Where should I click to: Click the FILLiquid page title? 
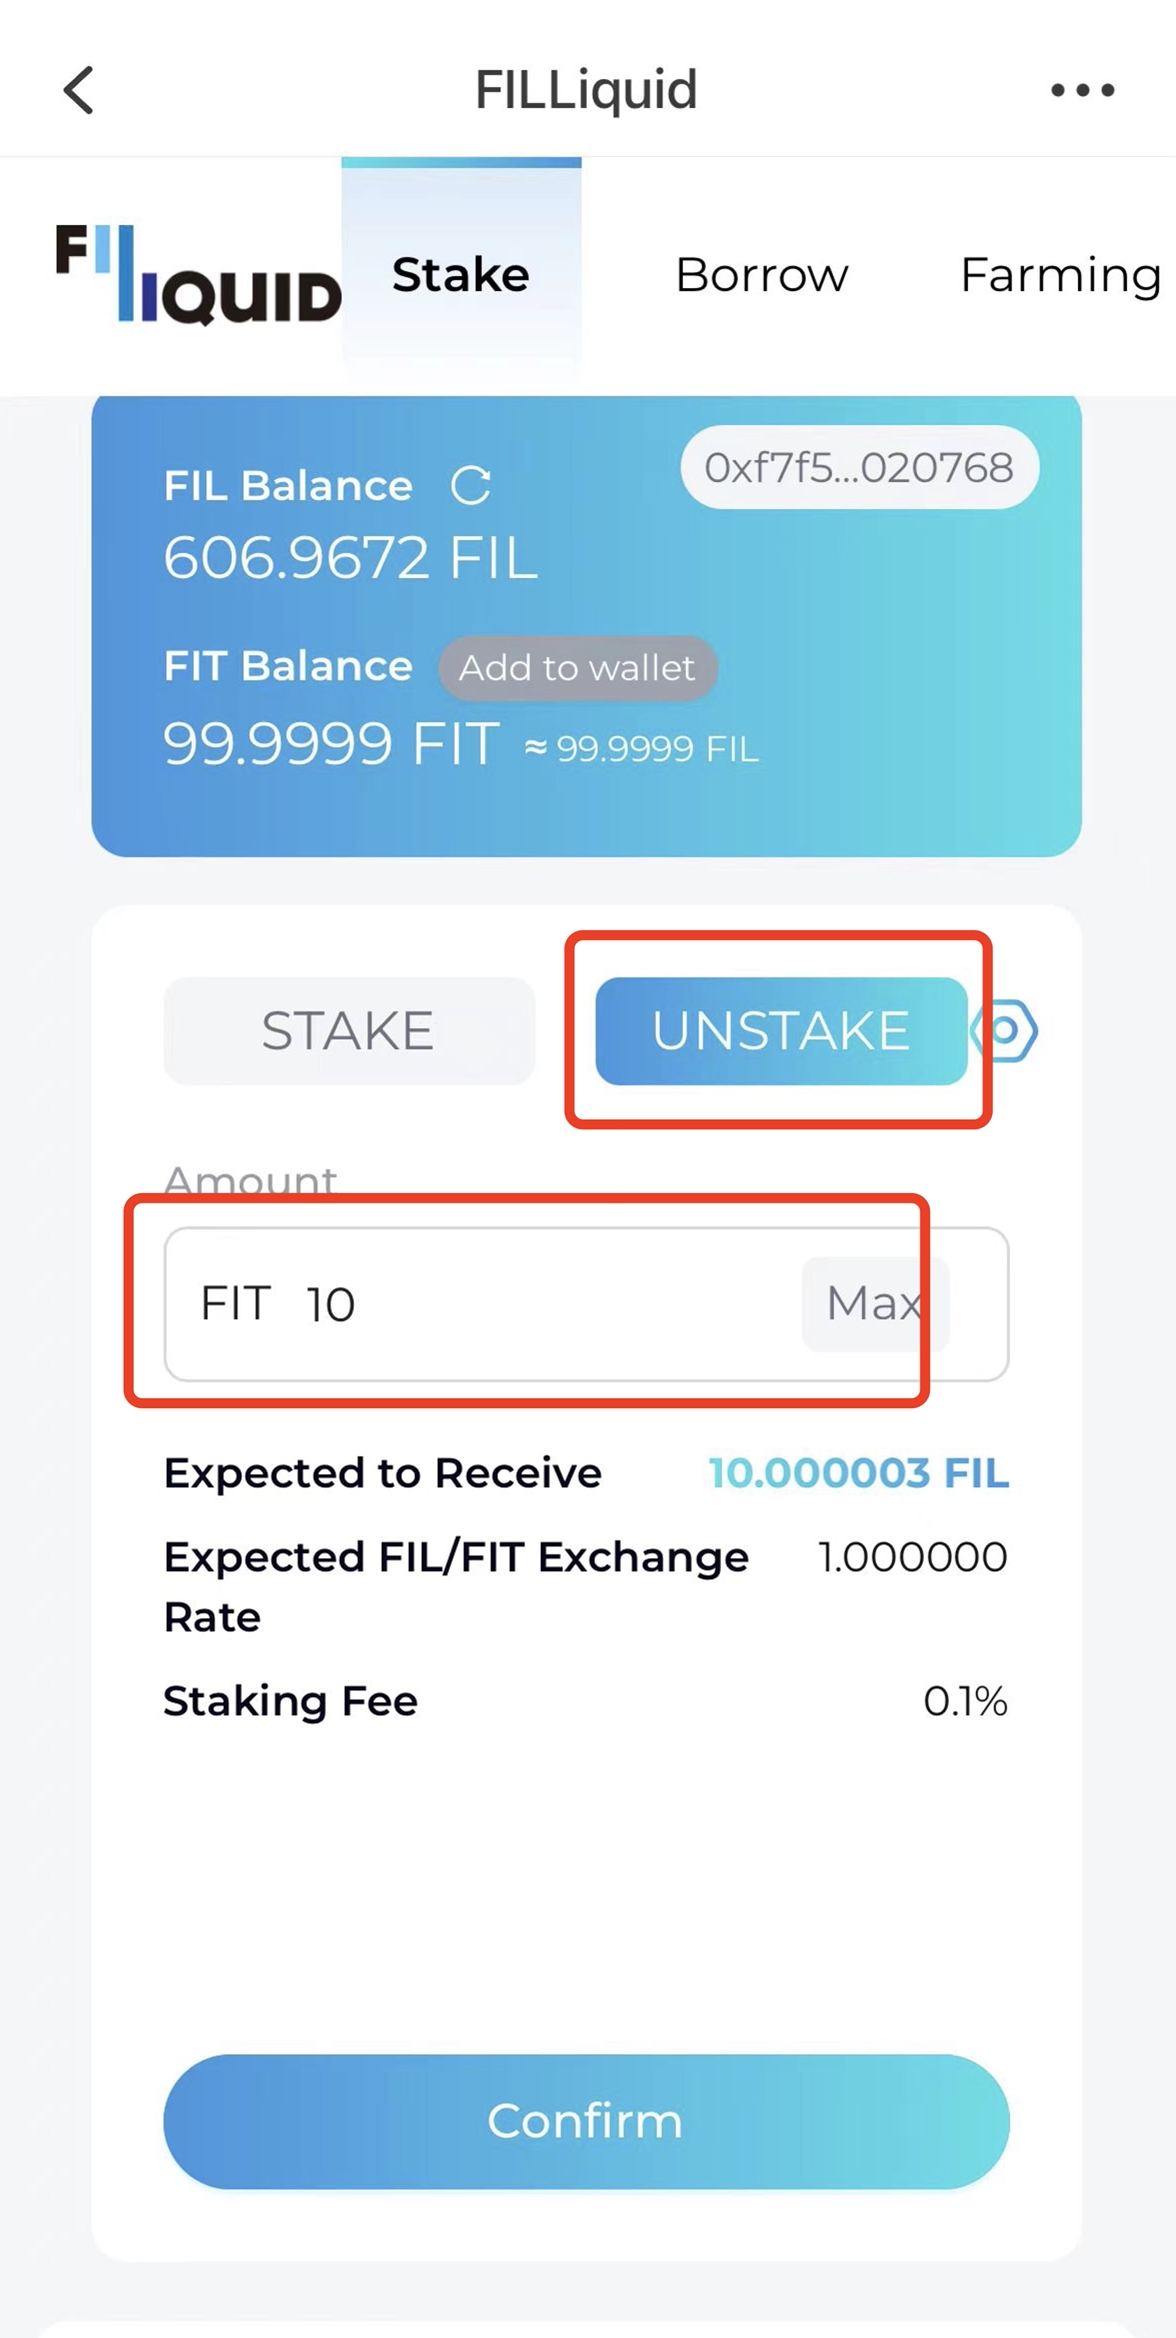(586, 90)
